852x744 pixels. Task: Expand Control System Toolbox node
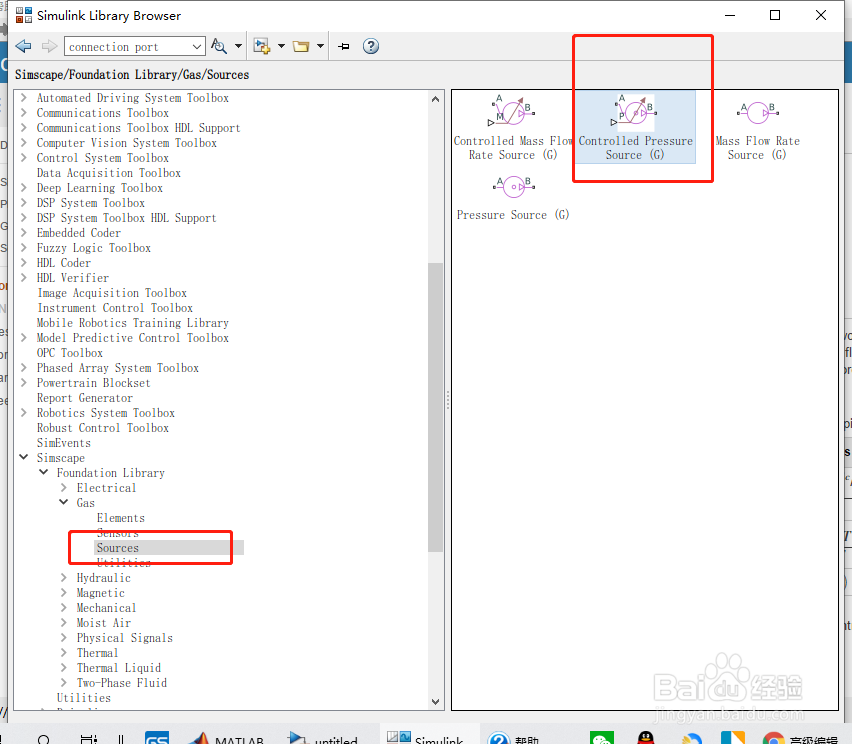(23, 158)
